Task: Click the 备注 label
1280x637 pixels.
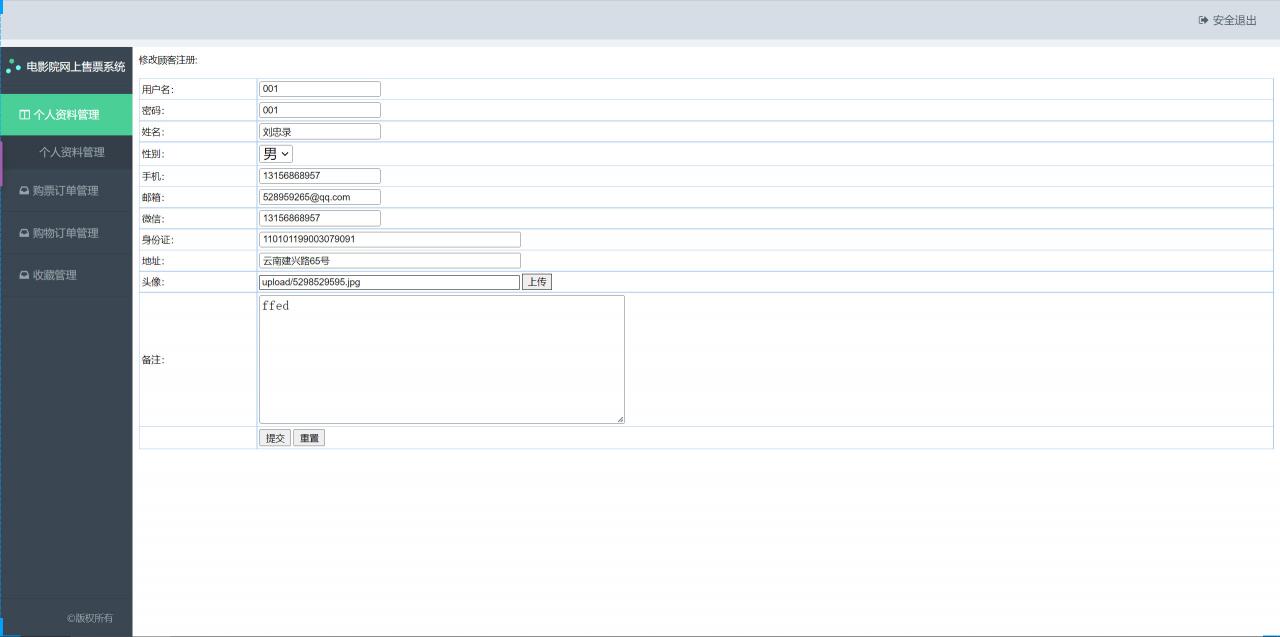Action: pyautogui.click(x=153, y=360)
